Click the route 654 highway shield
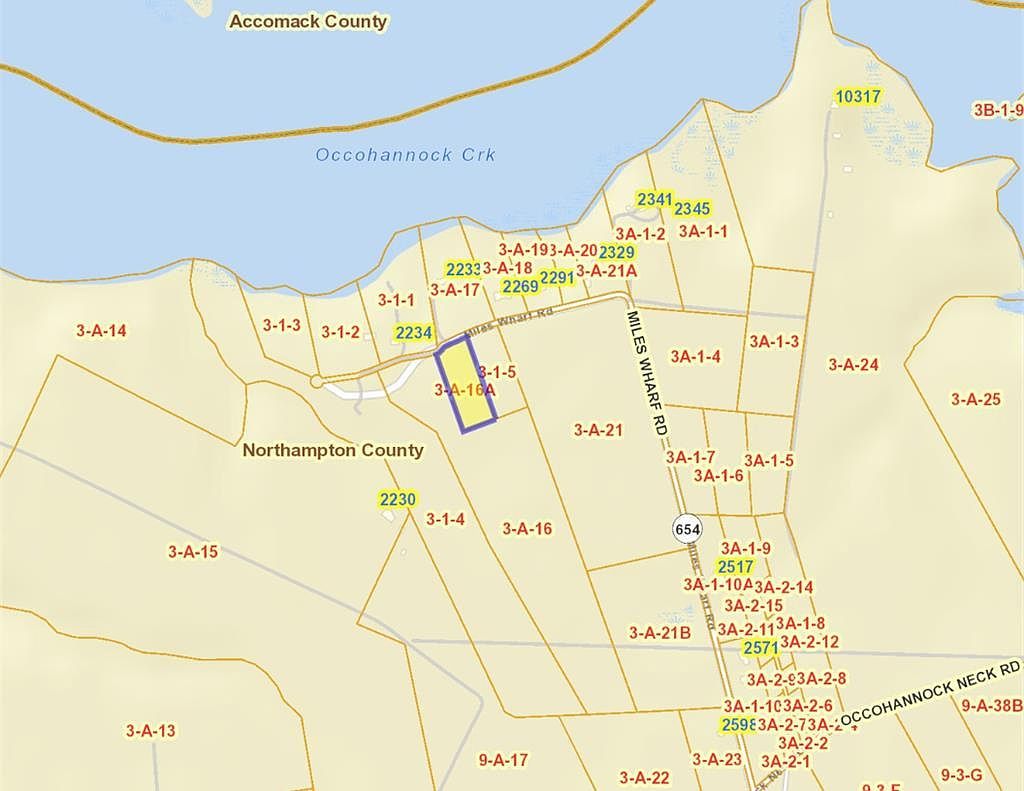1024x791 pixels. pos(686,528)
